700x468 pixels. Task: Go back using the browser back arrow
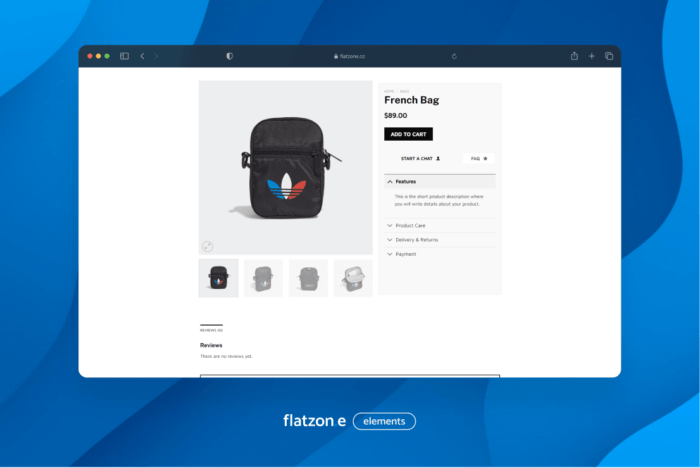[142, 56]
